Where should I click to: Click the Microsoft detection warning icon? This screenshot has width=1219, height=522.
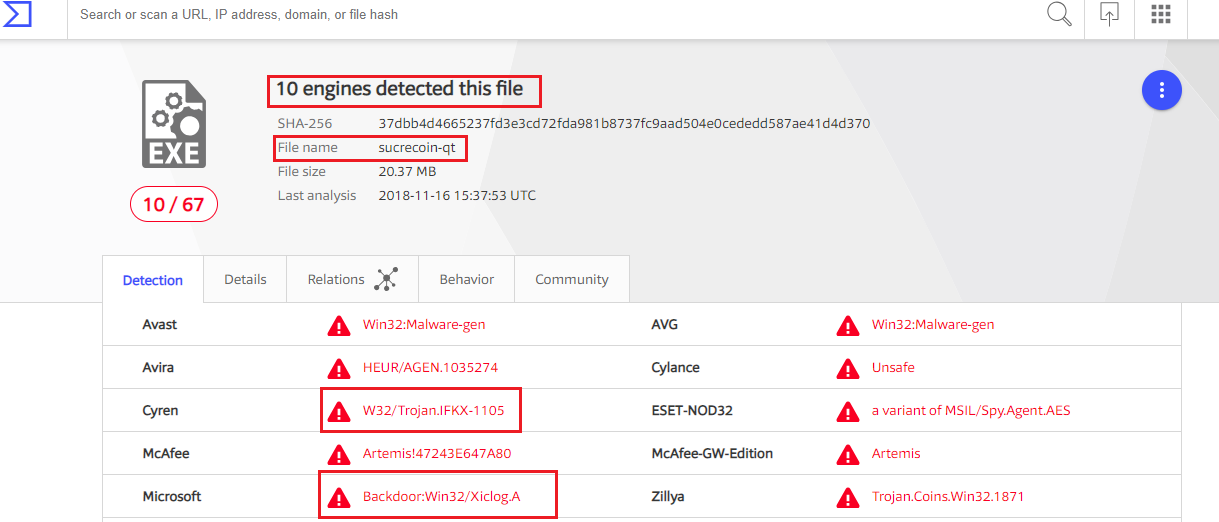[x=339, y=497]
